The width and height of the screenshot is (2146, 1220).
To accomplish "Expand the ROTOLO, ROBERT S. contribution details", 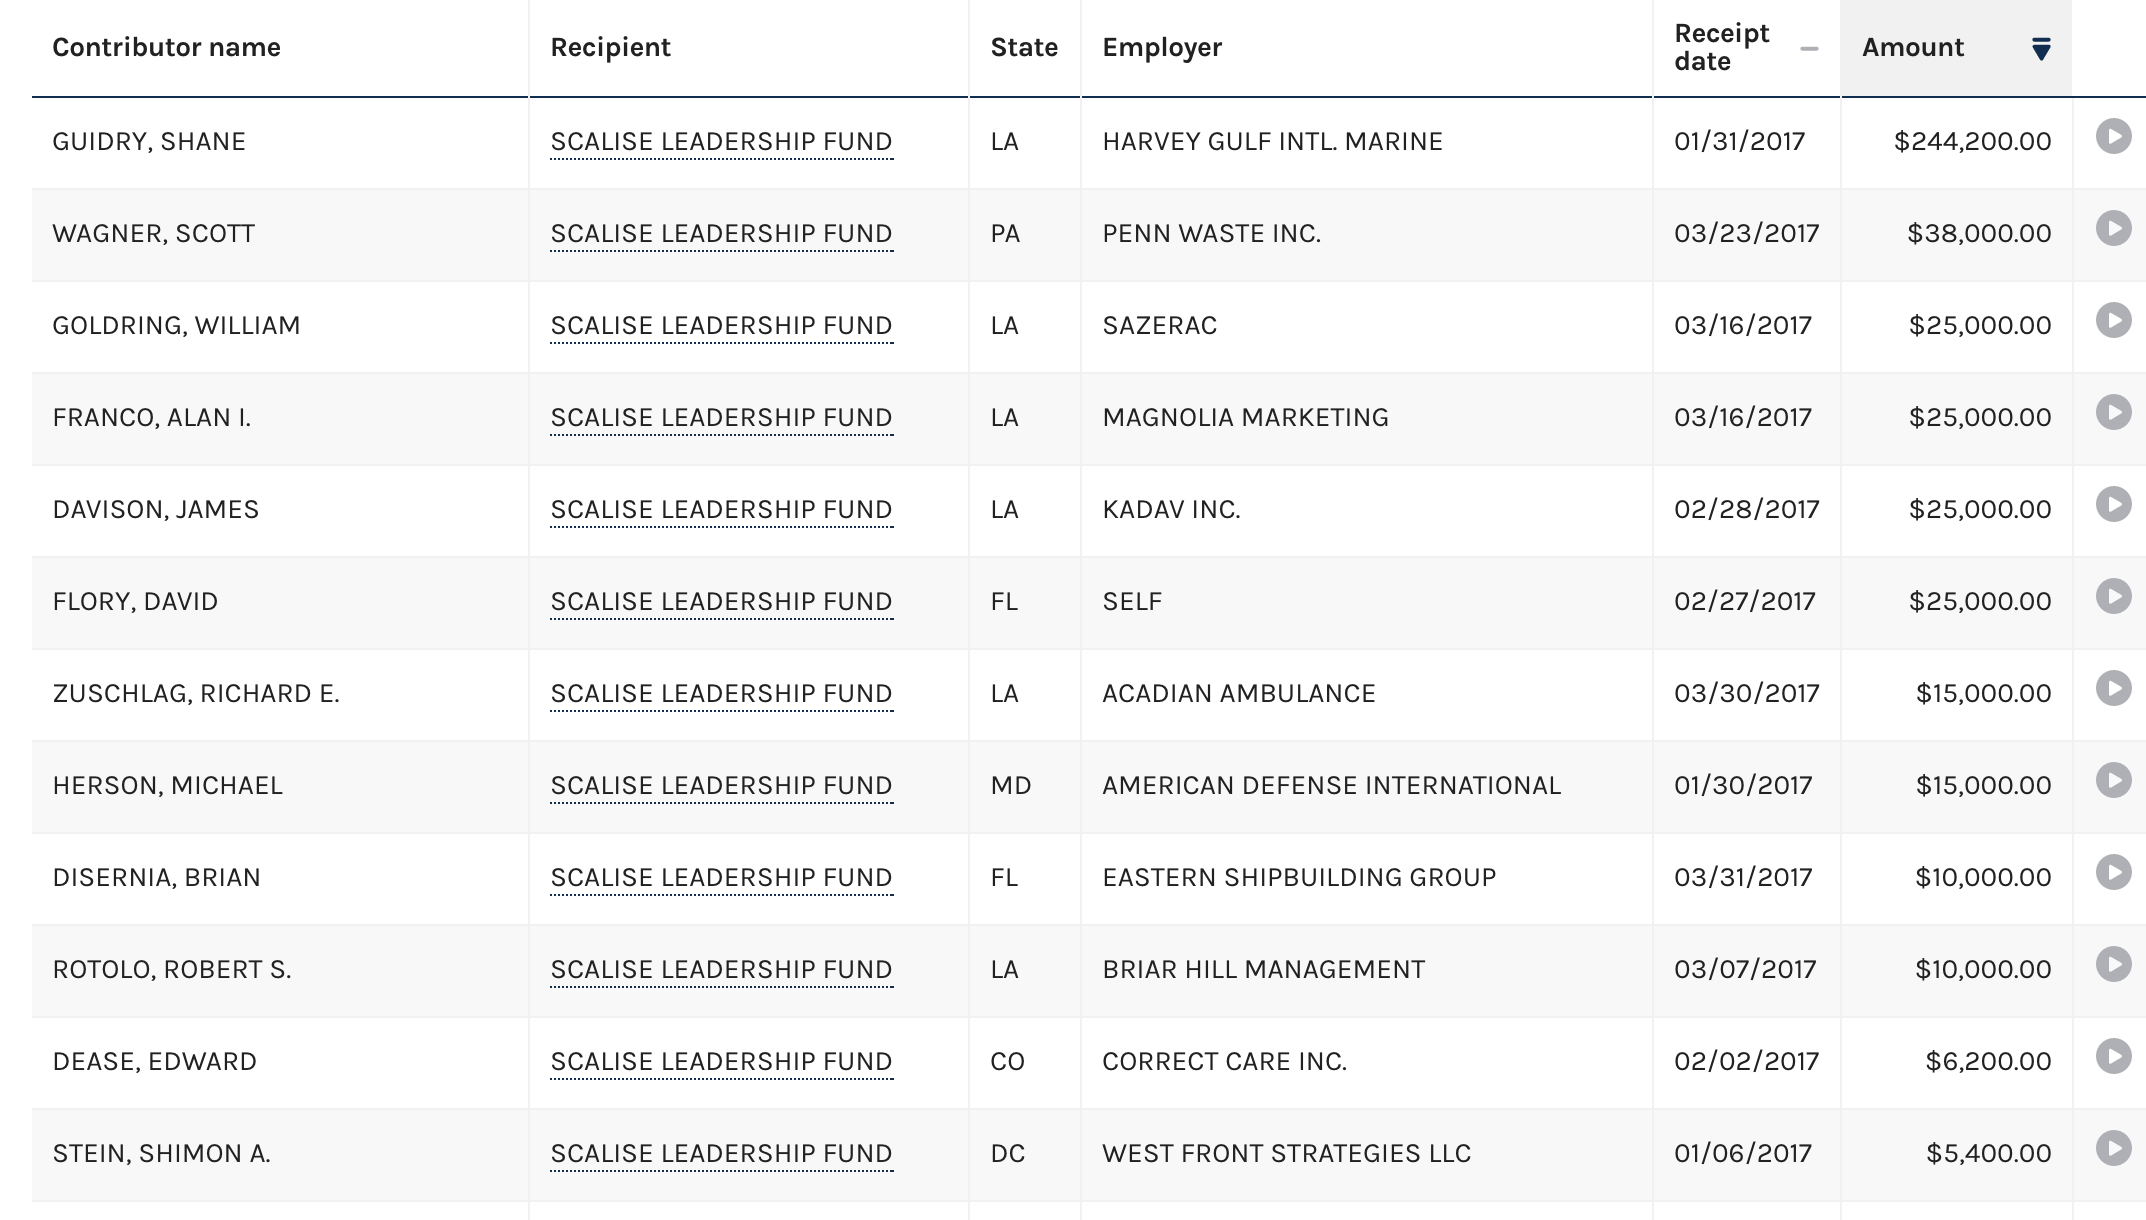I will click(2113, 965).
